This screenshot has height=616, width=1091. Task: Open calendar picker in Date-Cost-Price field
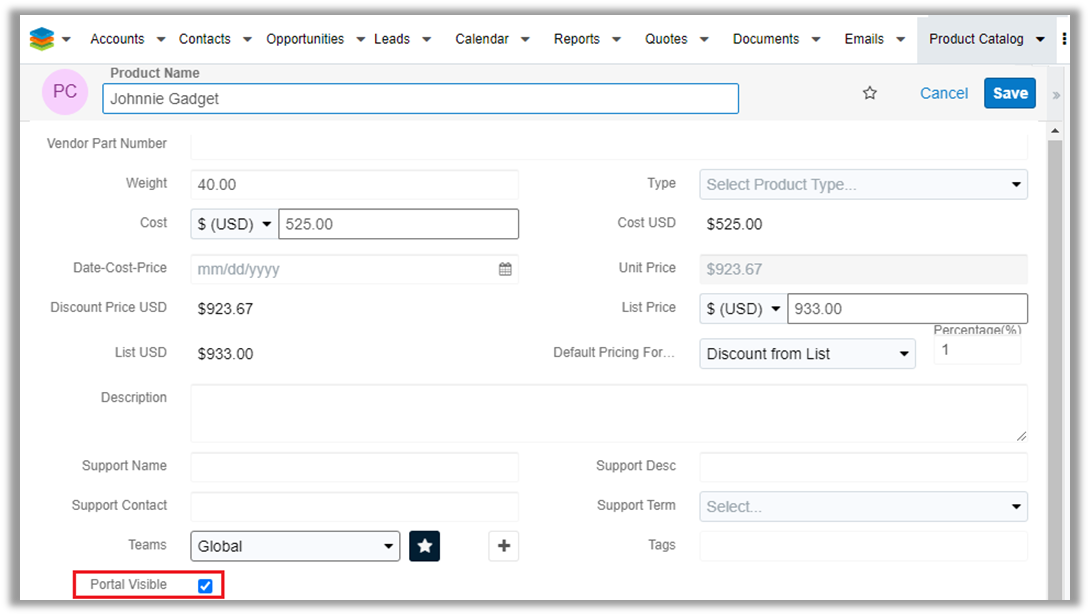pos(505,269)
